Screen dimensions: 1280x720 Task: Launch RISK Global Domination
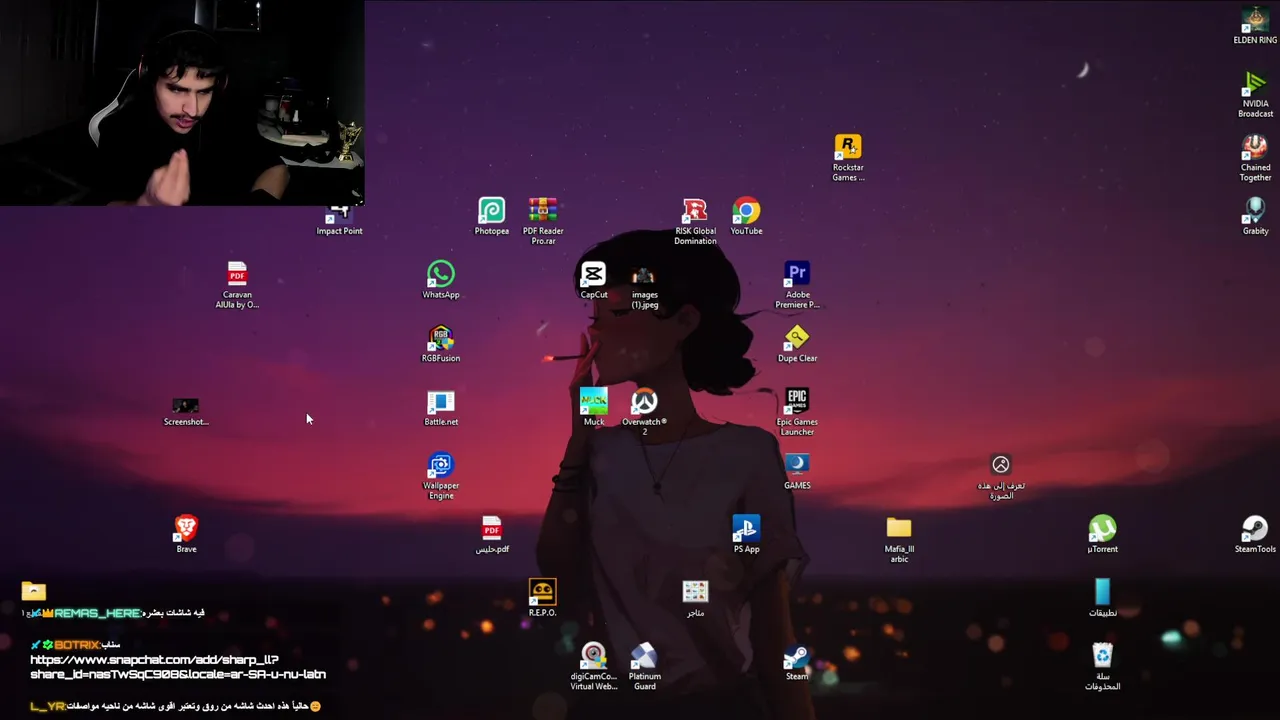(695, 221)
